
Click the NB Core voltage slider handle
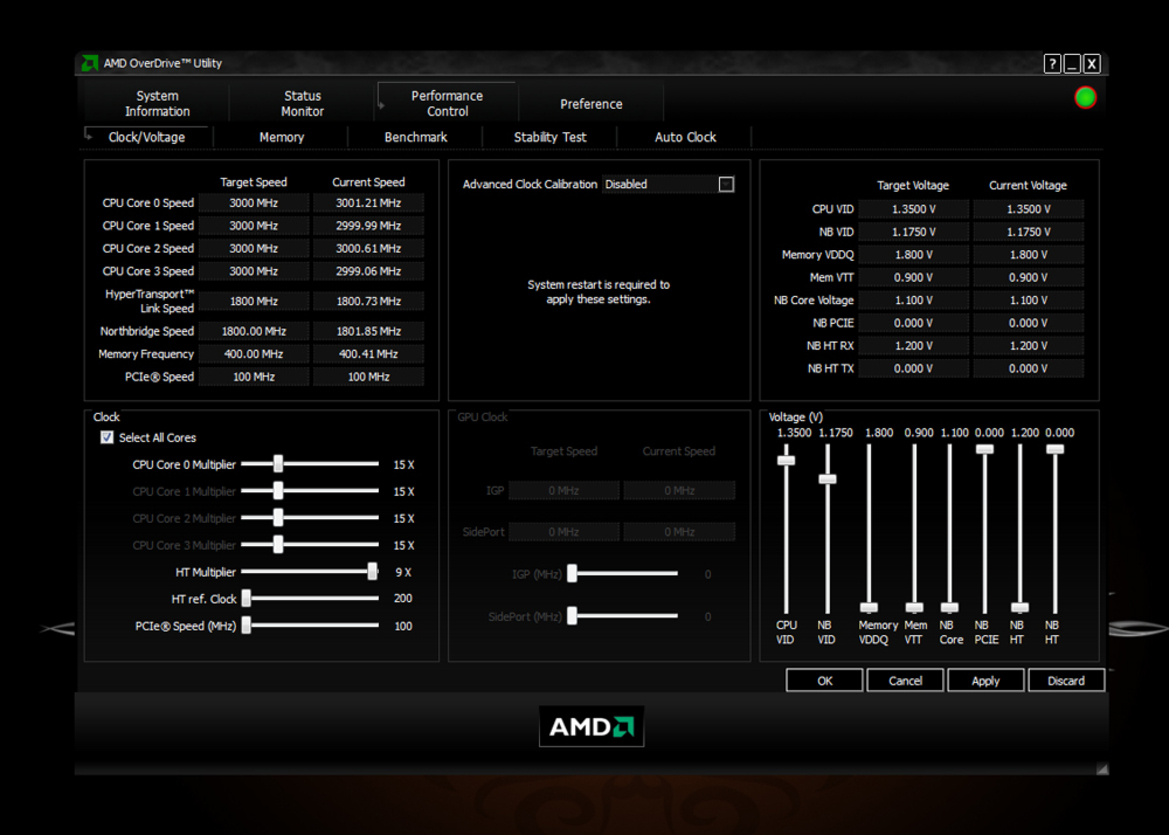tap(949, 607)
